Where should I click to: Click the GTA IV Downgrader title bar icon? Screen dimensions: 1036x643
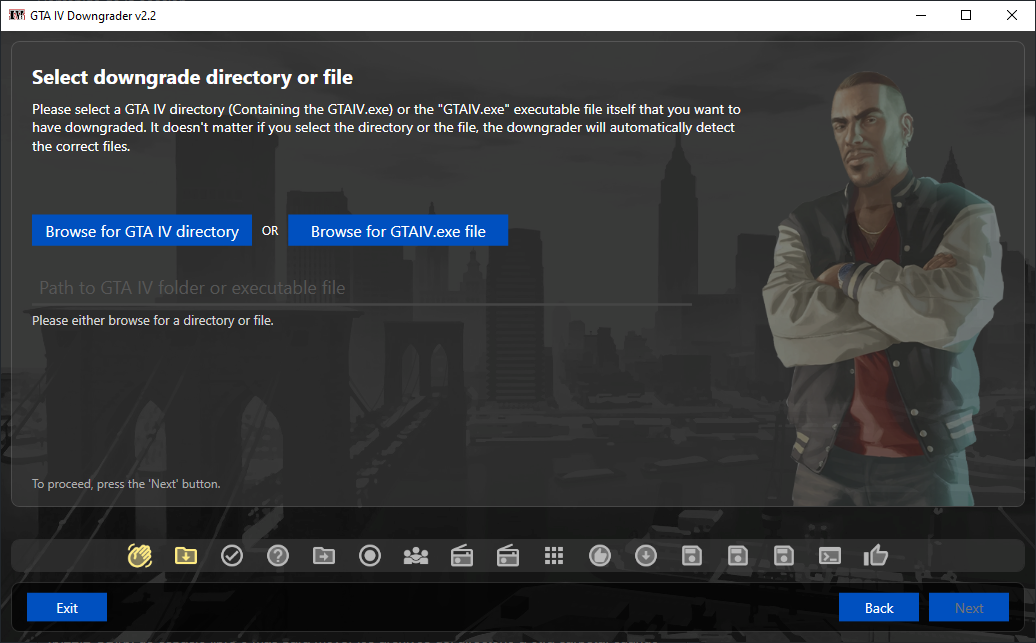17,15
